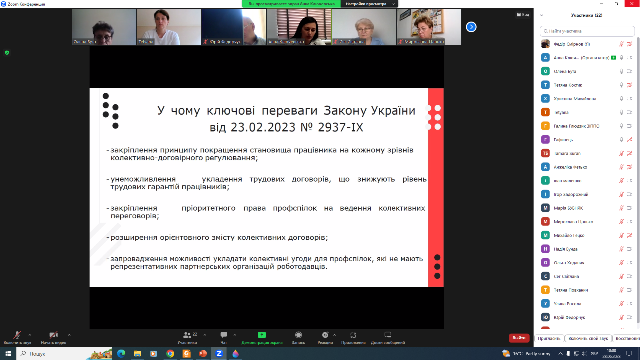640x360 pixels.
Task: Open Google Chrome from the taskbar
Action: (170, 353)
